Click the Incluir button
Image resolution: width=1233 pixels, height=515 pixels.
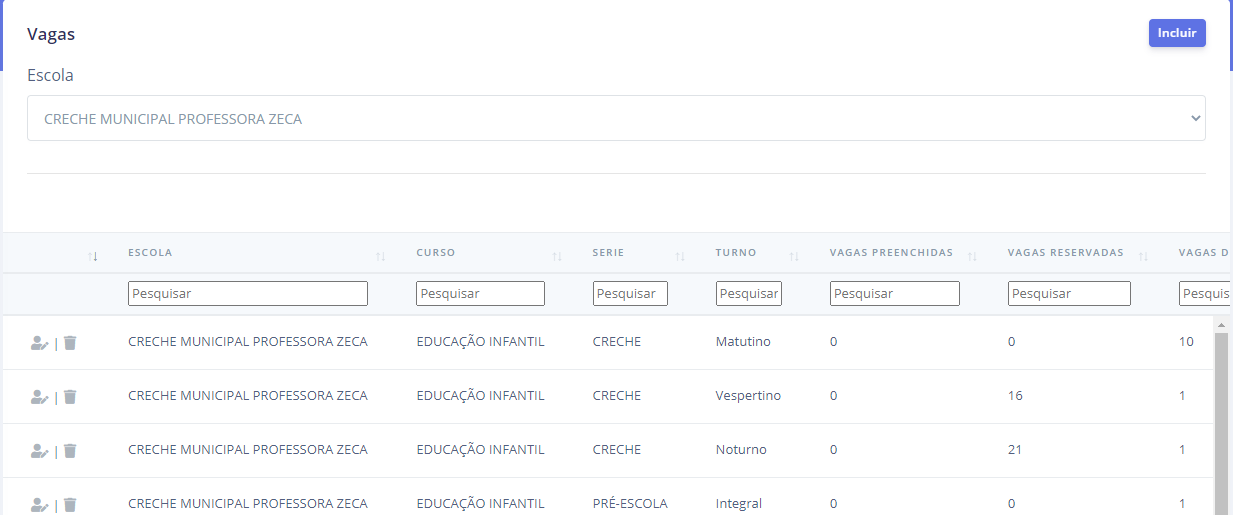1177,33
